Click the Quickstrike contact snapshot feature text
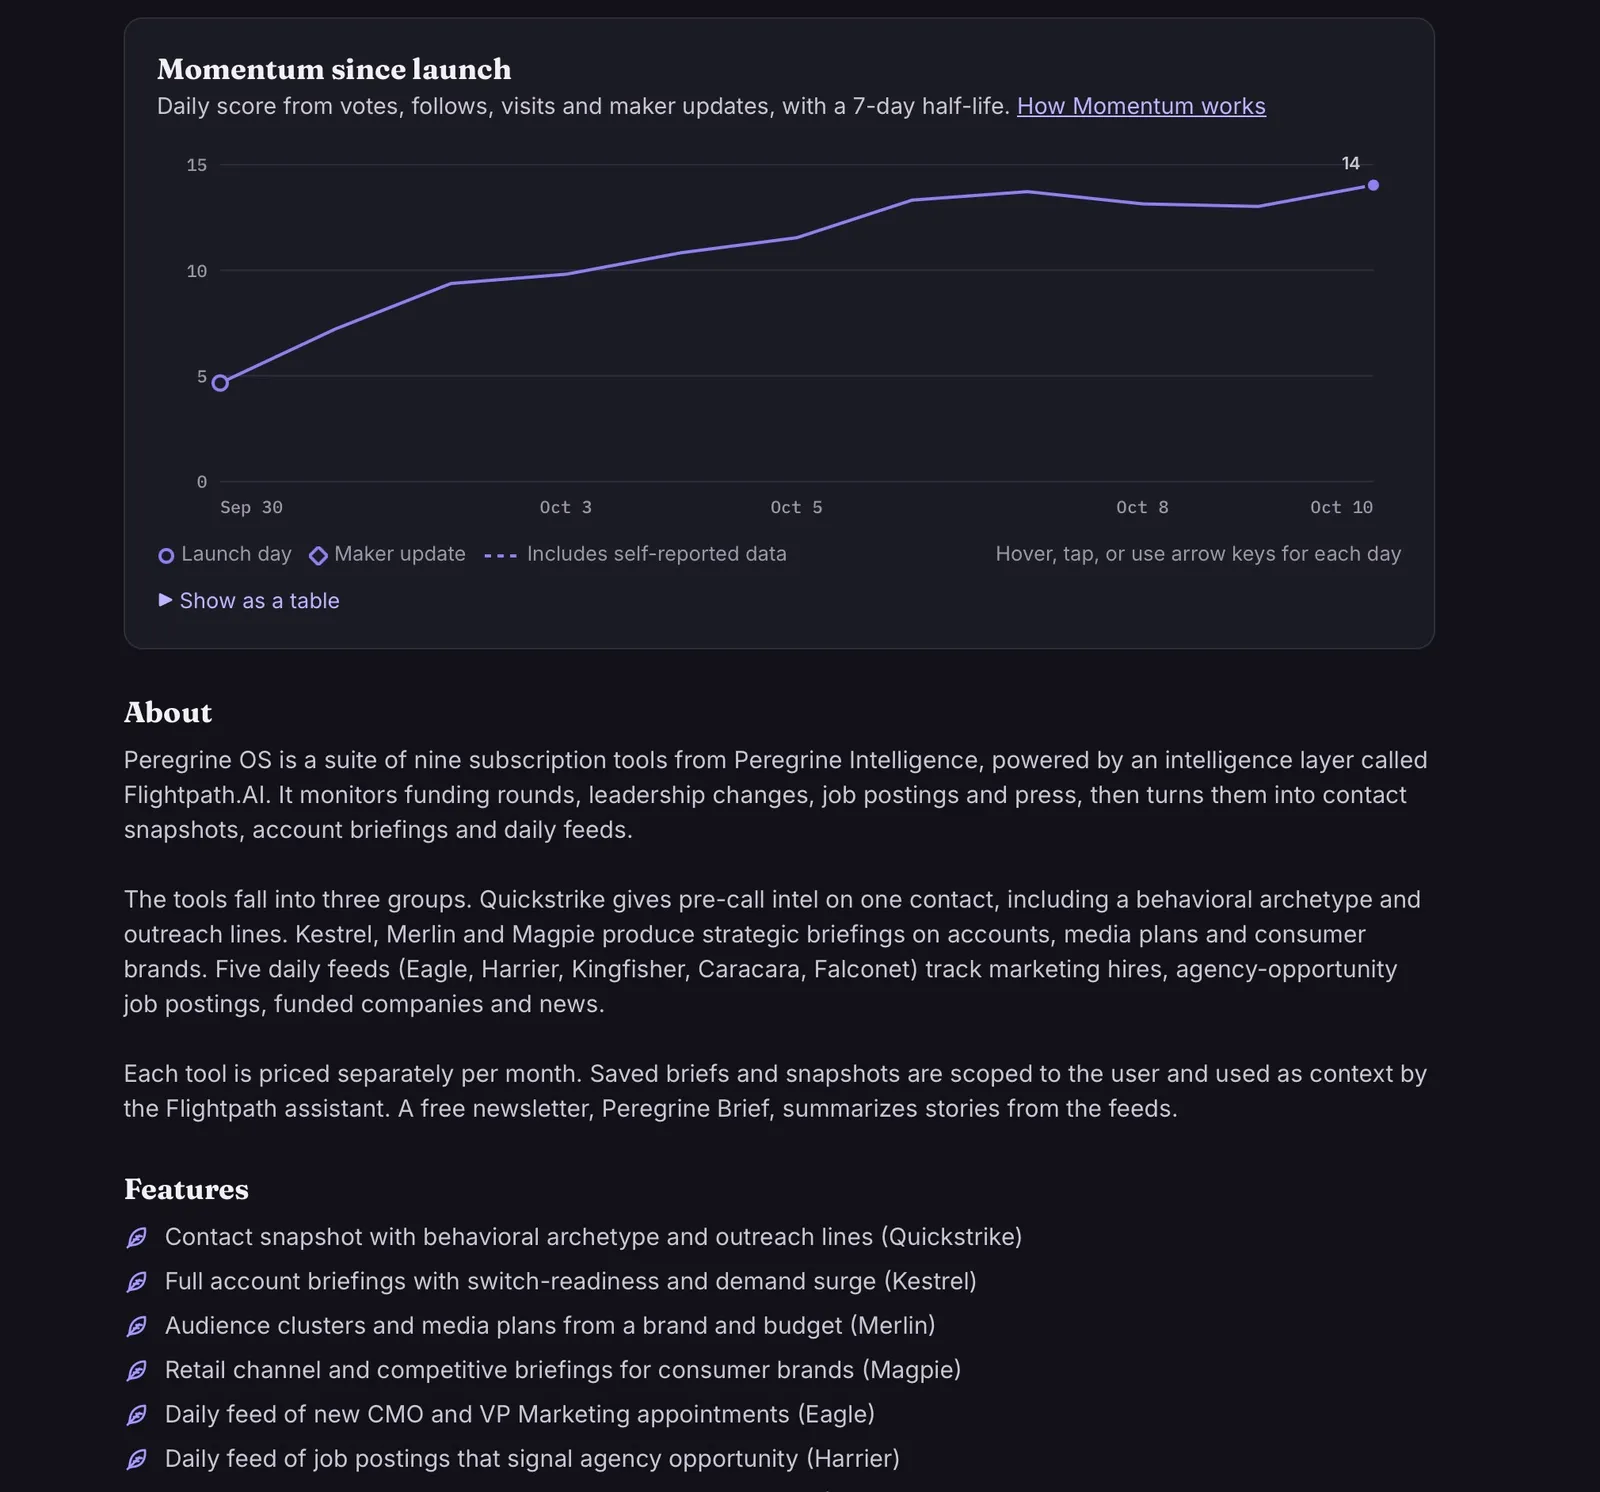This screenshot has height=1492, width=1600. [x=593, y=1237]
